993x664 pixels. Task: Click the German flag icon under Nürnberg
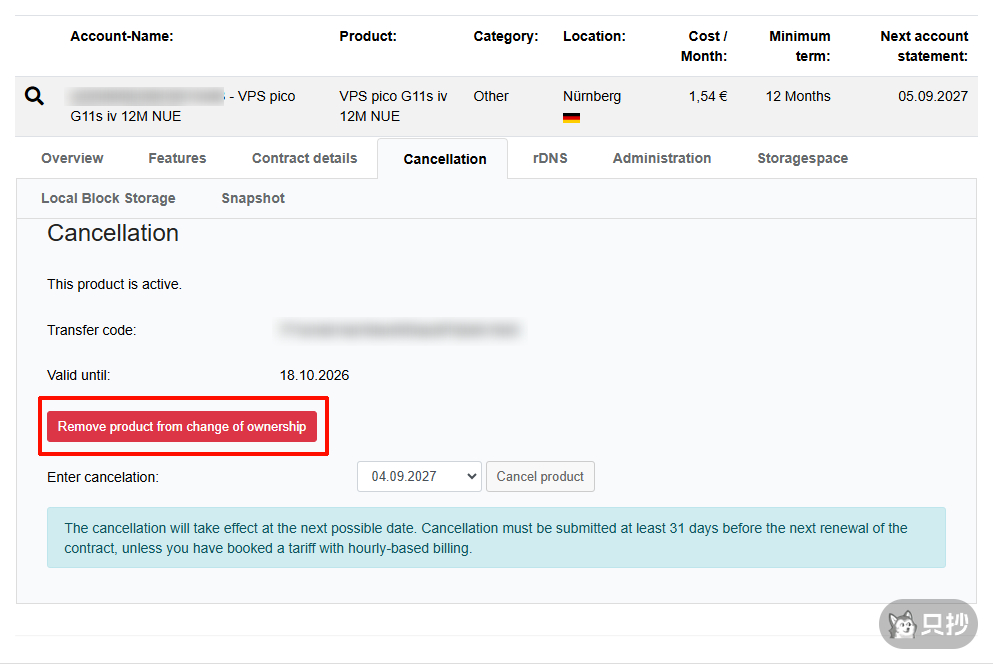571,117
